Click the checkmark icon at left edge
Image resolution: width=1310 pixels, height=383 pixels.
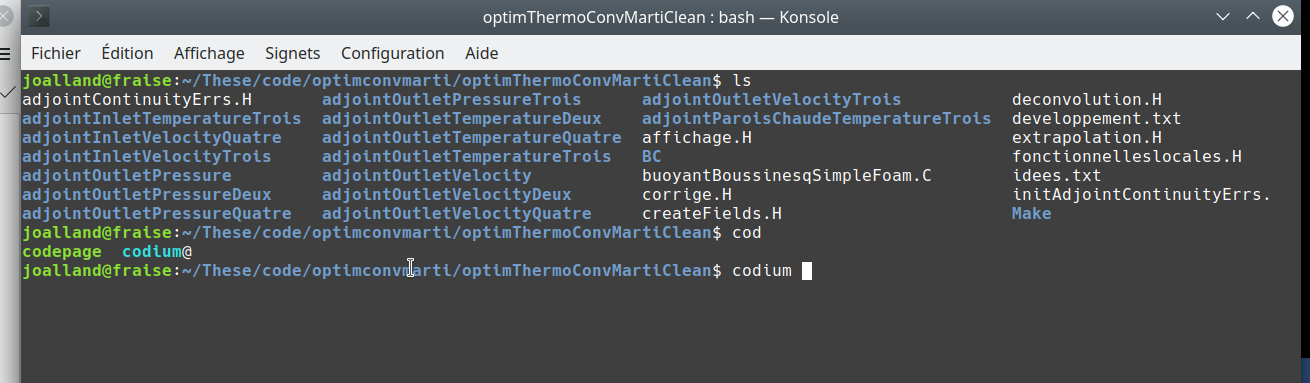[6, 91]
